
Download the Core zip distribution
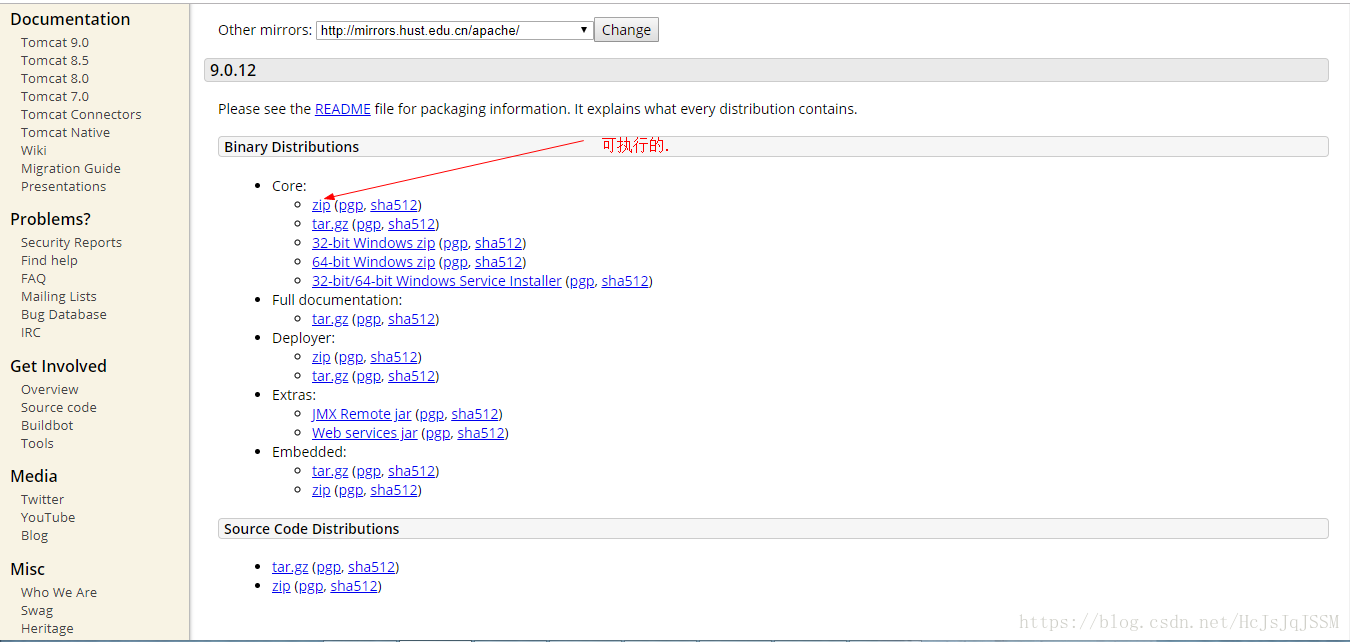click(321, 205)
